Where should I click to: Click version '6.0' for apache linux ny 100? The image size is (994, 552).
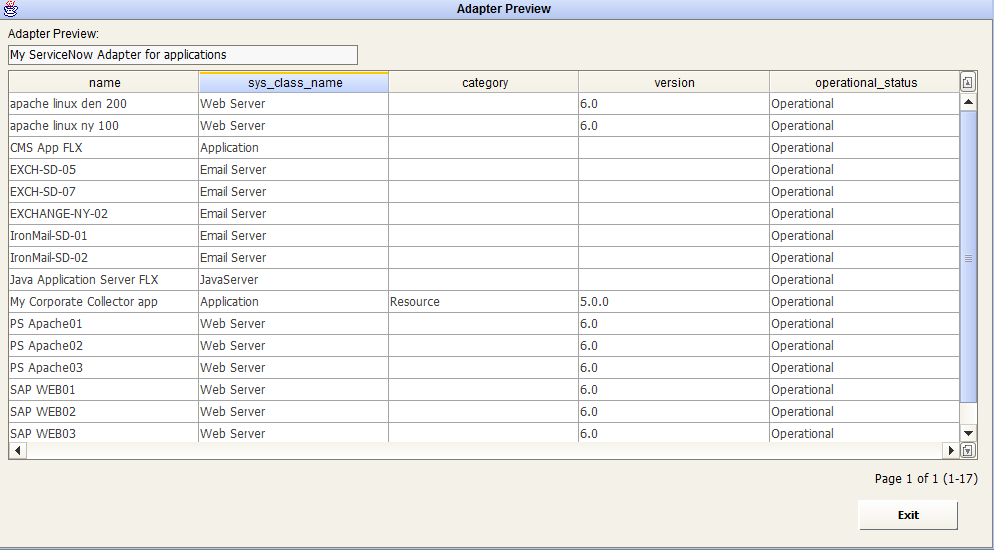click(x=674, y=125)
